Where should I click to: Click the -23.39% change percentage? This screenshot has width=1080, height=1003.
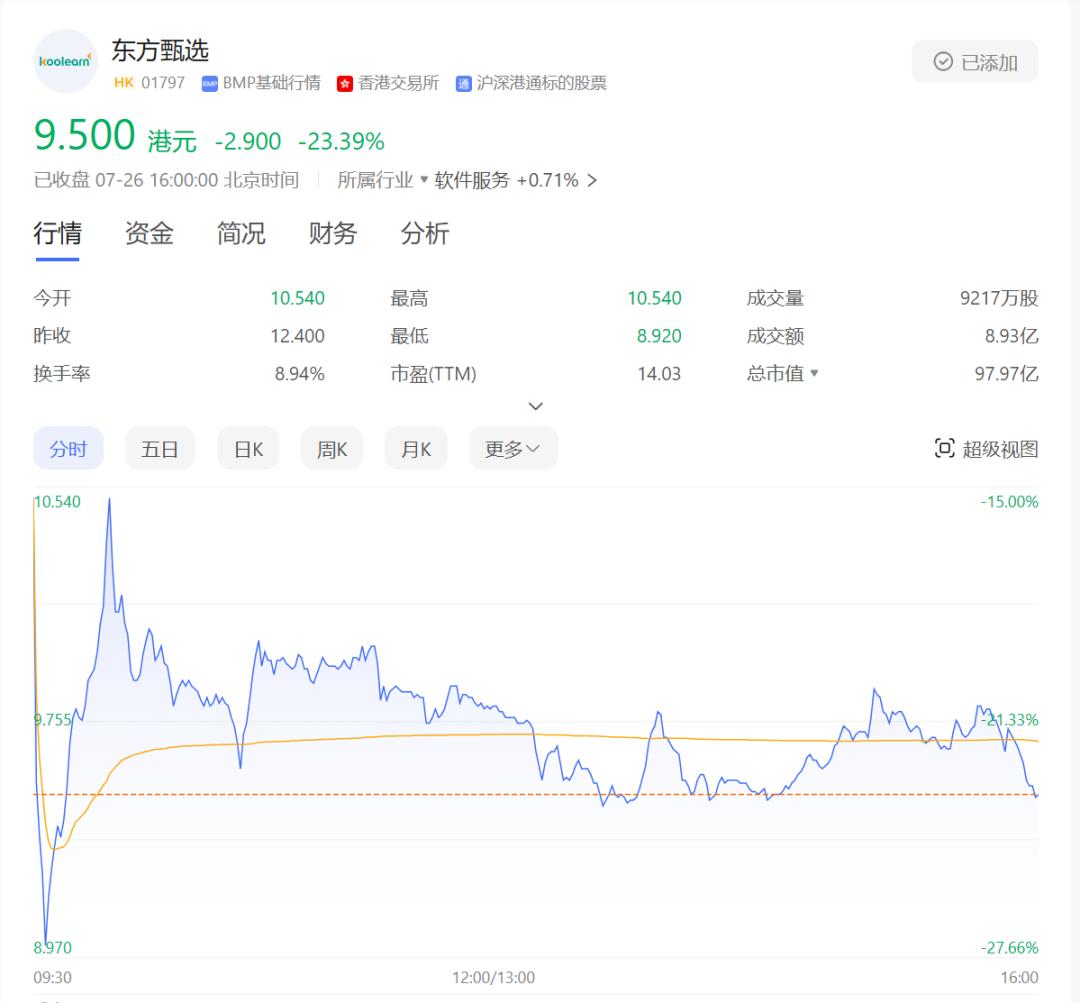tap(341, 142)
